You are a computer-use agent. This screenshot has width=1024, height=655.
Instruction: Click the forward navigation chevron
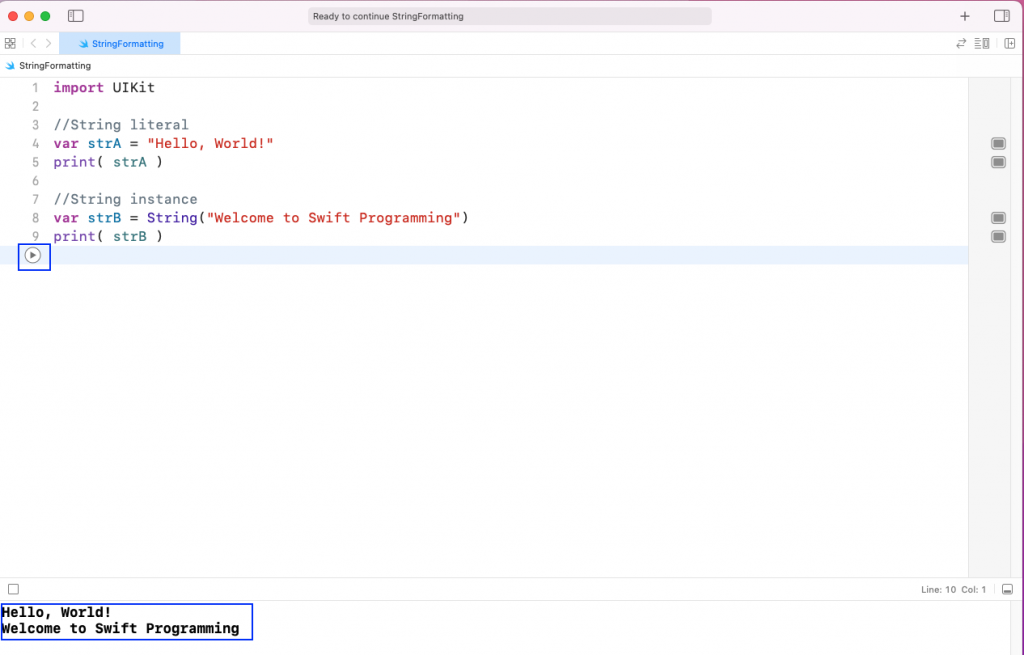[47, 43]
